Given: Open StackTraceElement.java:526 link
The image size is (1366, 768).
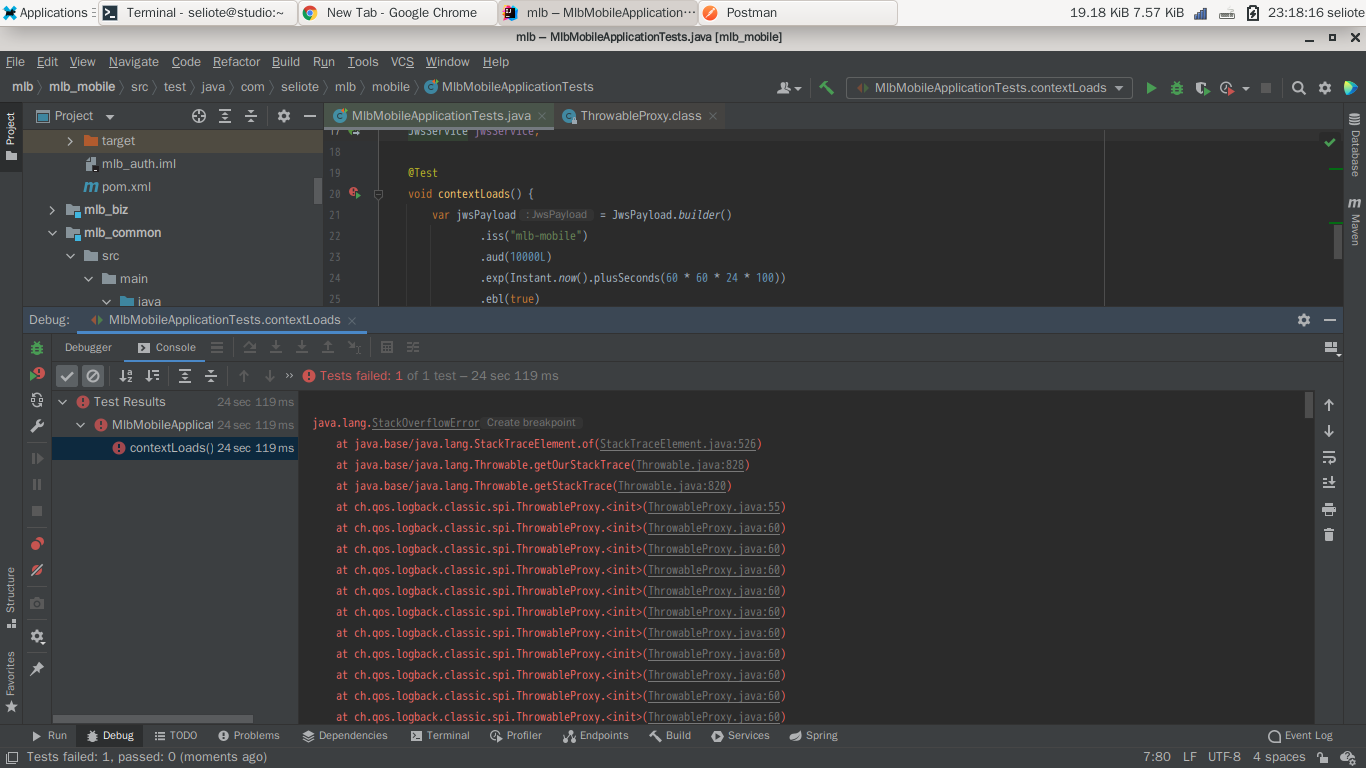Looking at the screenshot, I should coord(678,444).
